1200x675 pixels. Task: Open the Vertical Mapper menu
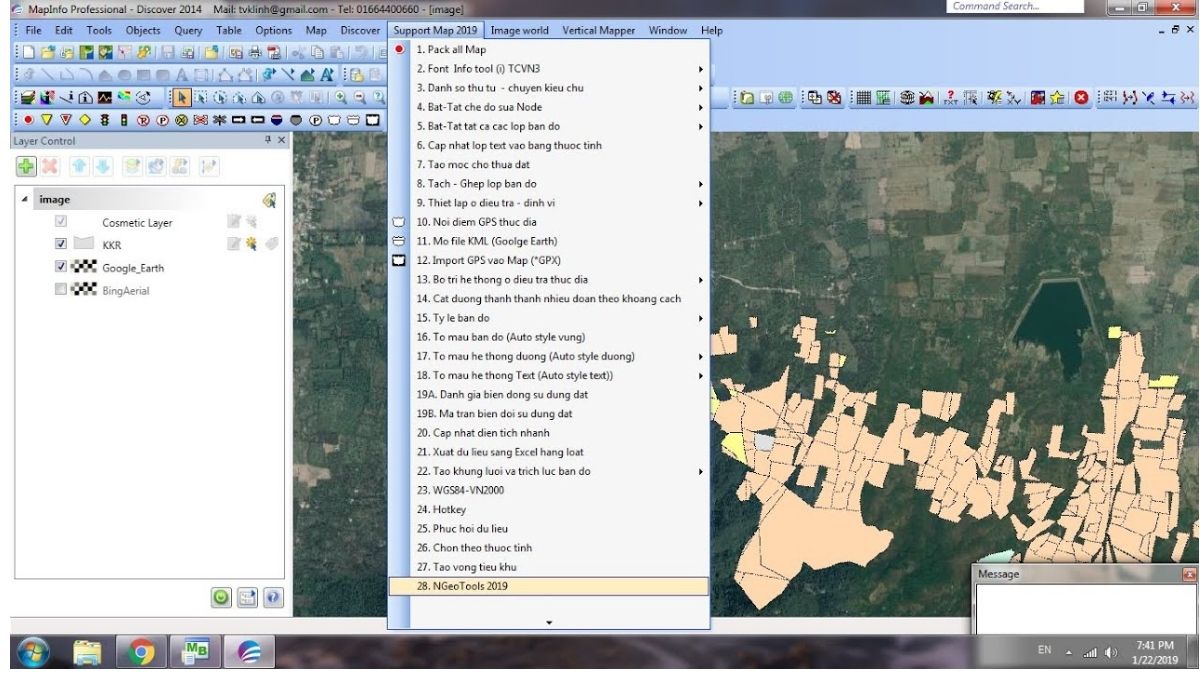pos(598,31)
